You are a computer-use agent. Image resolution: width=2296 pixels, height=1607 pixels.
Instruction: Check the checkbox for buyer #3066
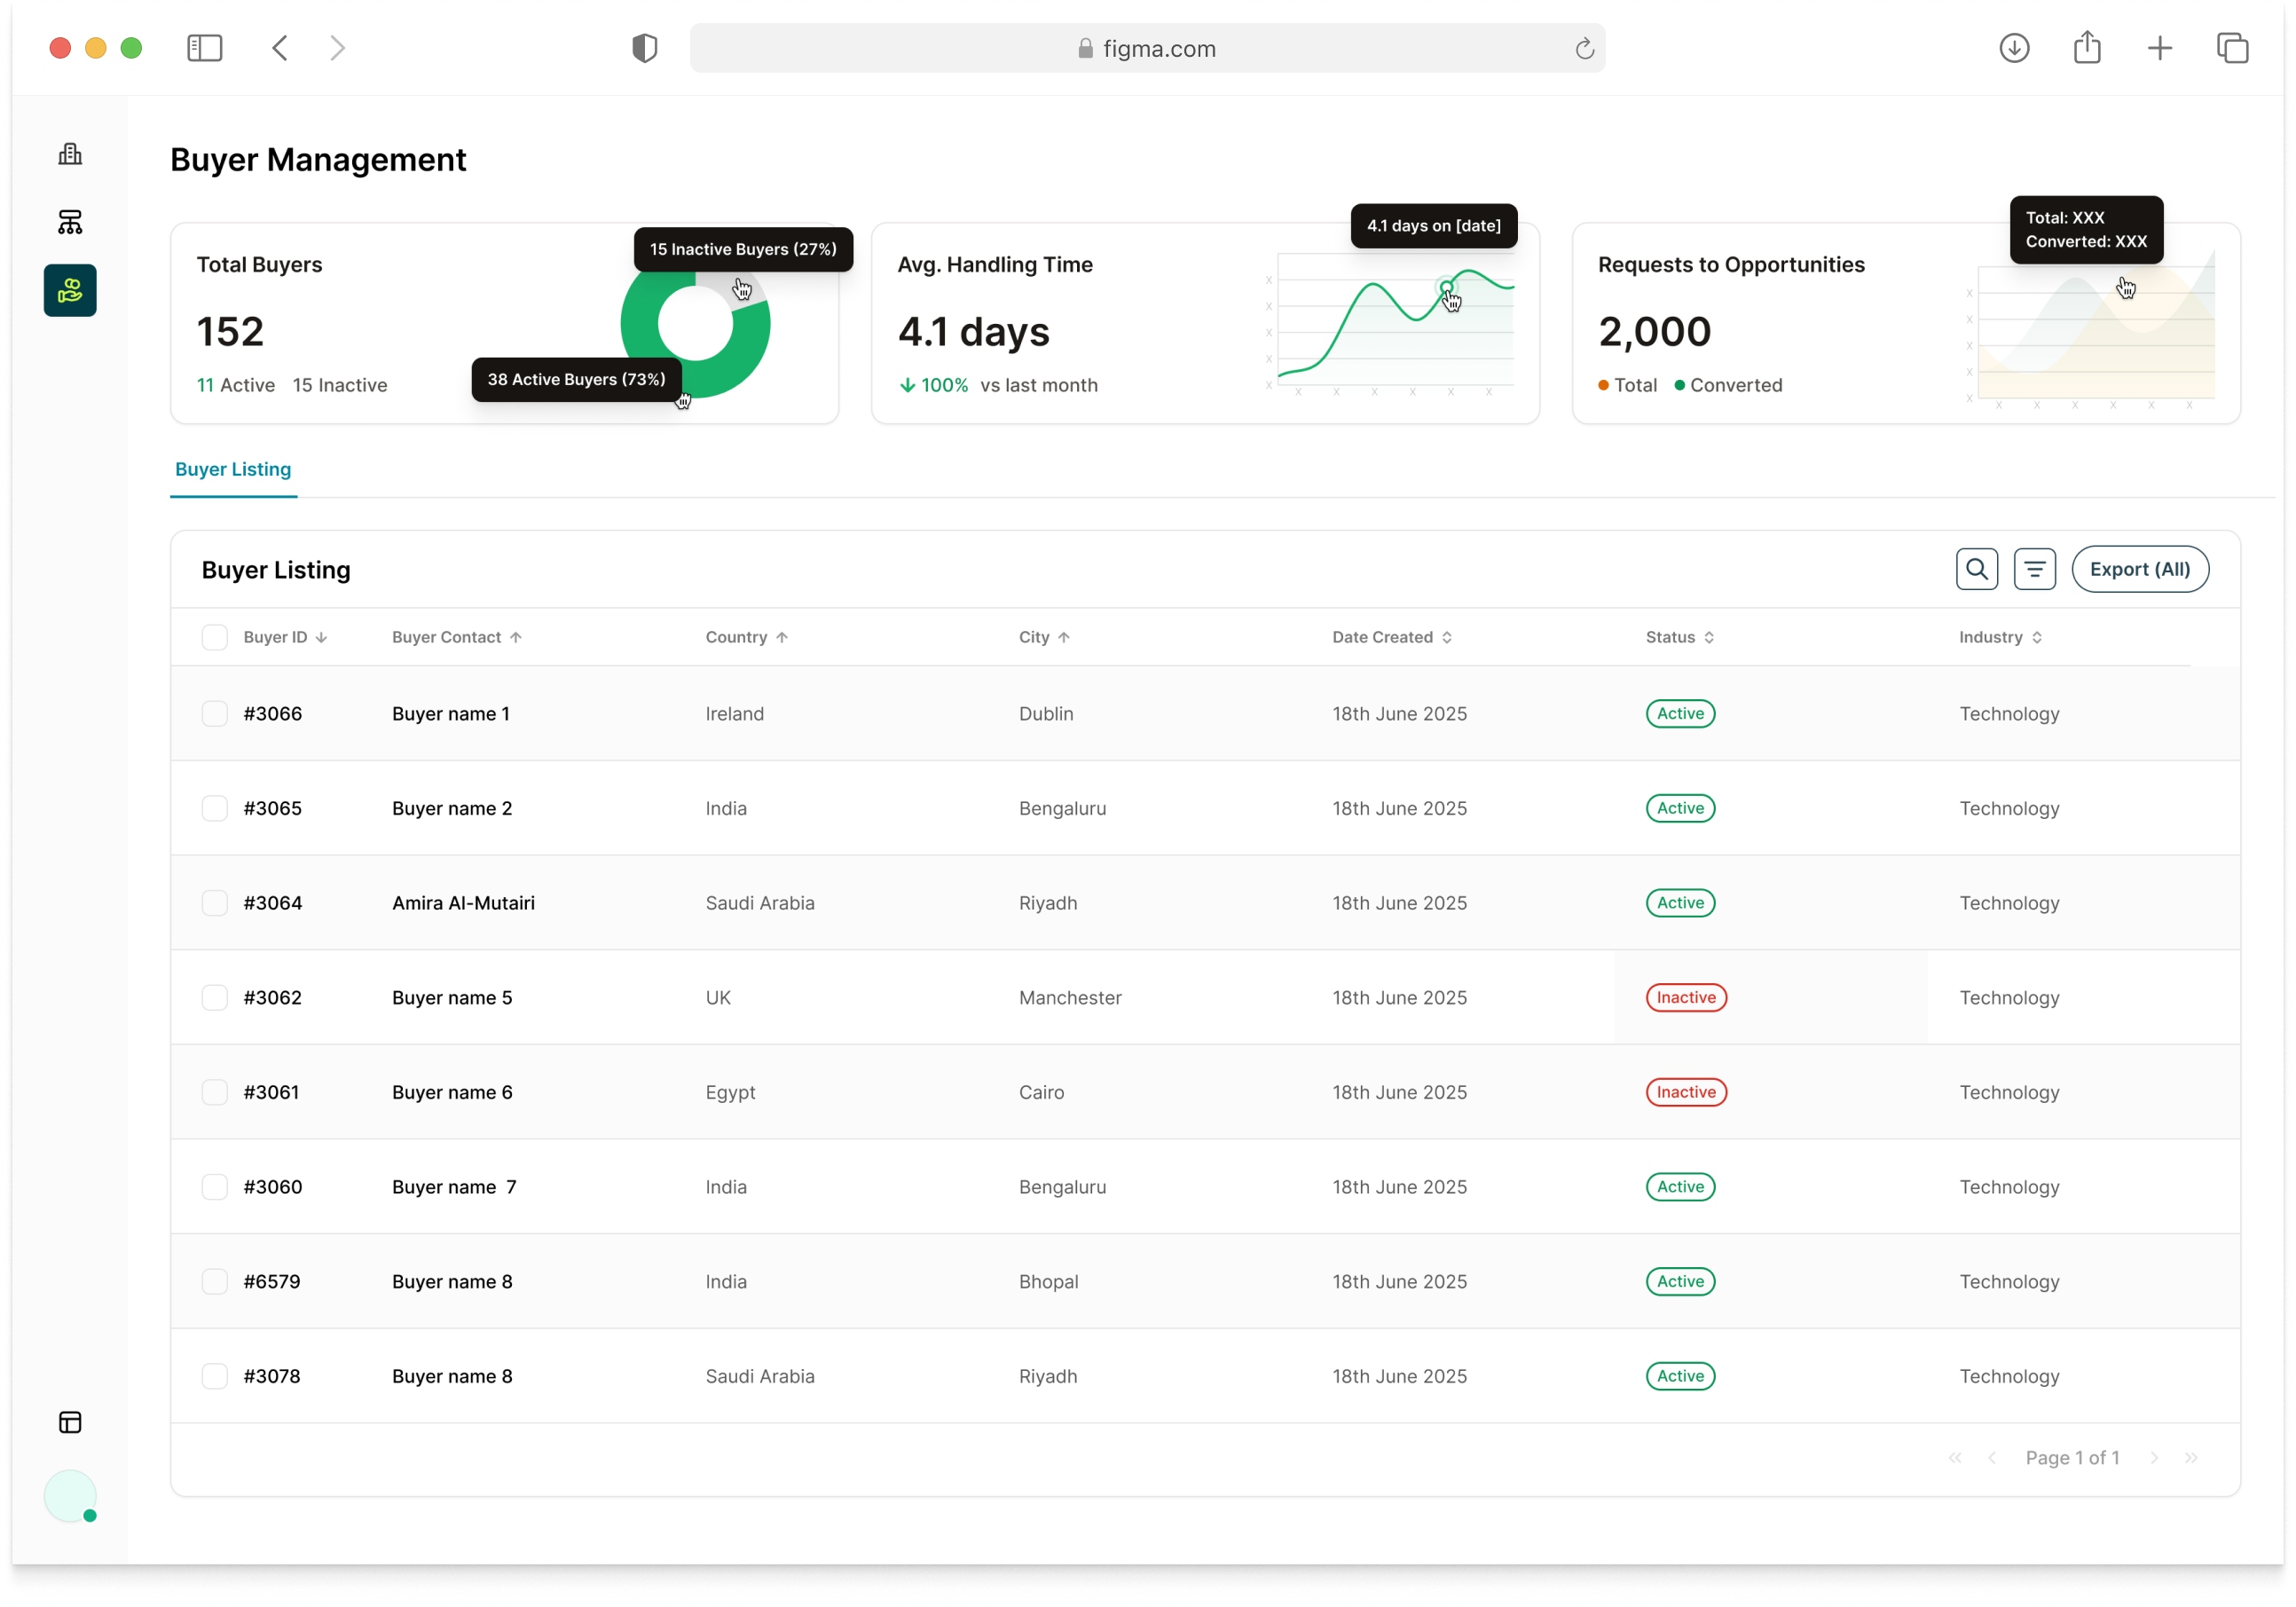pos(215,713)
